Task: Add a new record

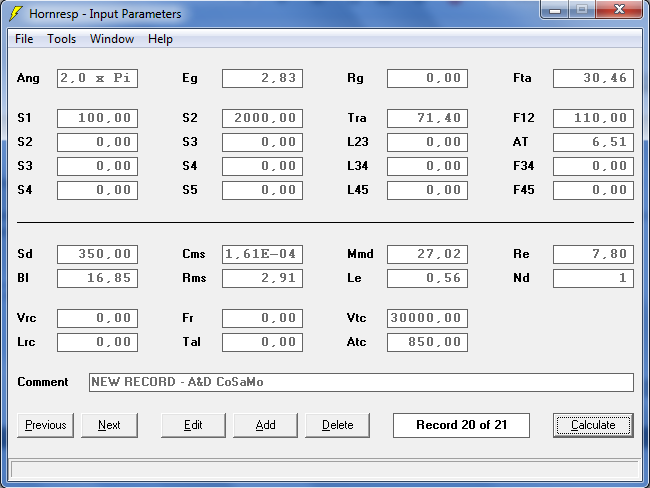Action: click(265, 425)
